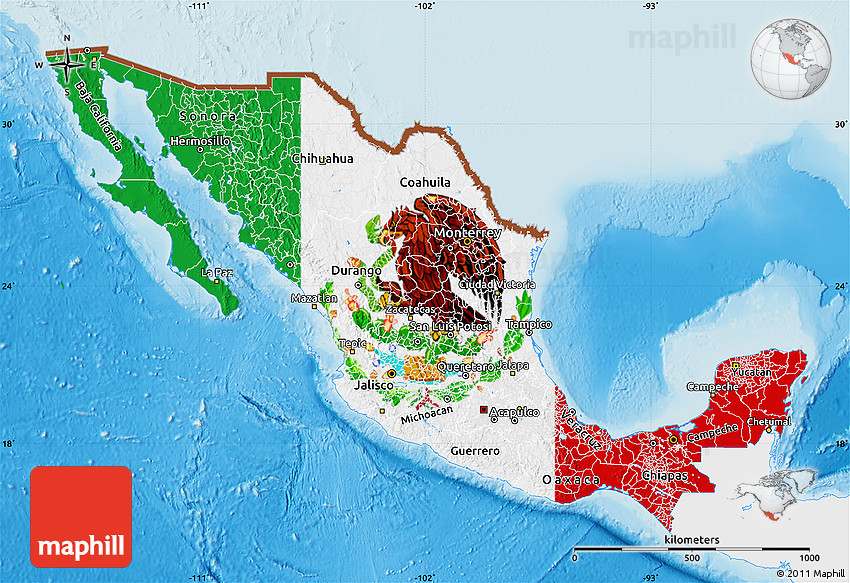
Task: Click the South point of the compass rose
Action: point(67,92)
